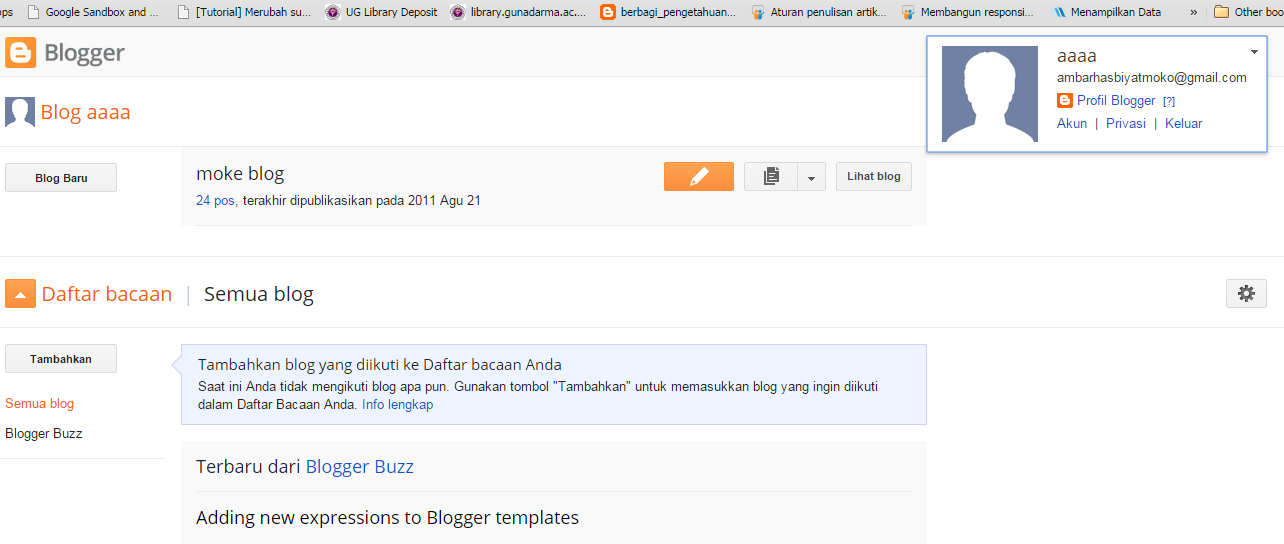Collapse the Daftar bacaan section arrow
Screen dimensions: 1284x544
pyautogui.click(x=20, y=294)
